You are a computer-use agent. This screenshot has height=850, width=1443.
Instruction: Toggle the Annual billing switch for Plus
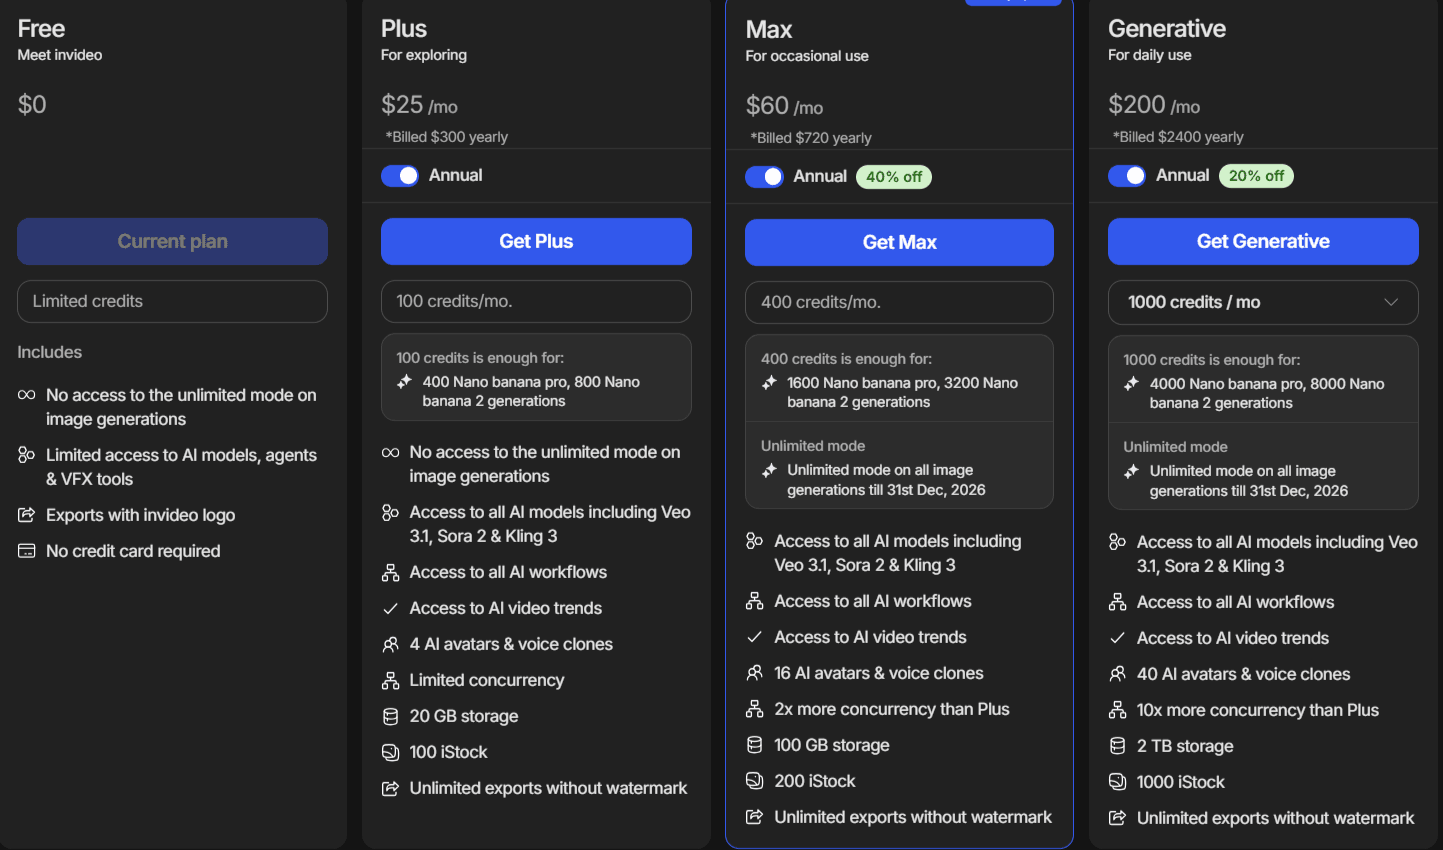[400, 176]
